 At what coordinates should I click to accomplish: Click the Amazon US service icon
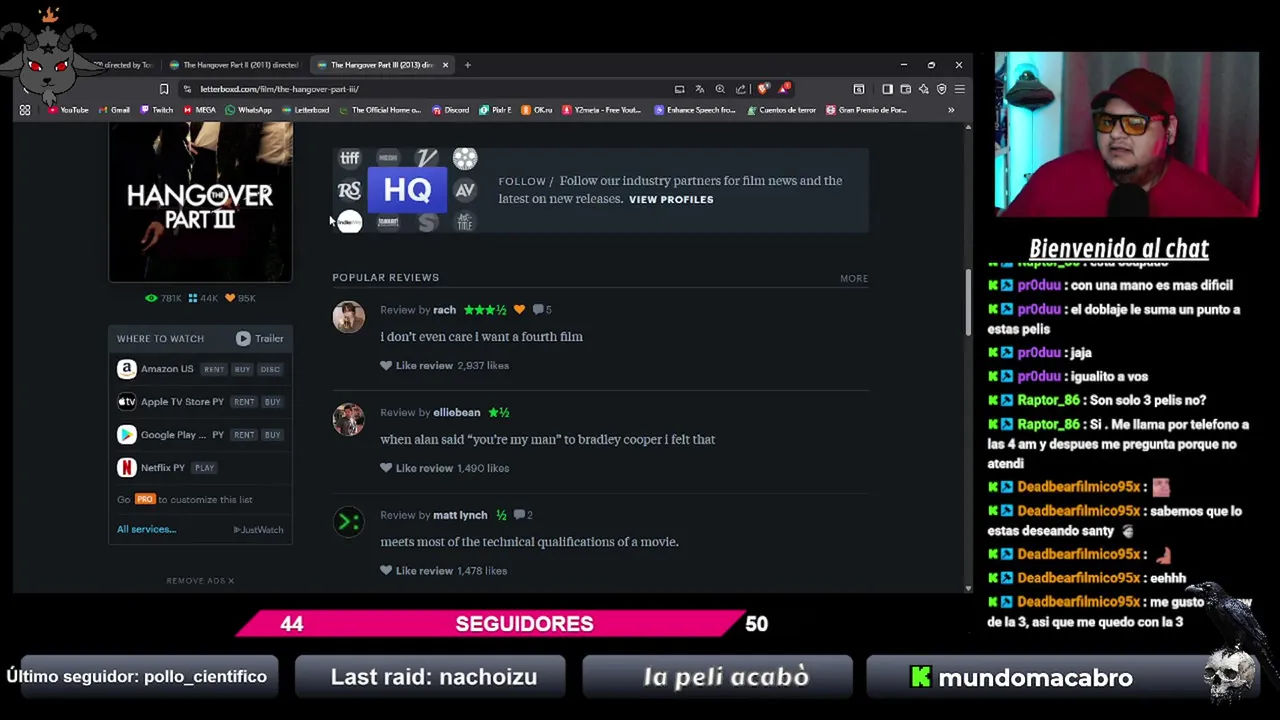[126, 369]
